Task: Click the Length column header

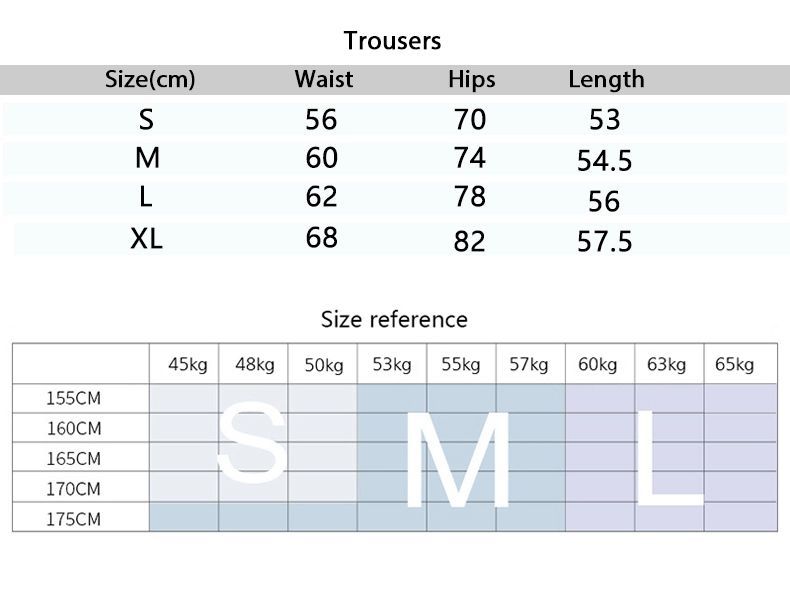Action: (x=606, y=80)
